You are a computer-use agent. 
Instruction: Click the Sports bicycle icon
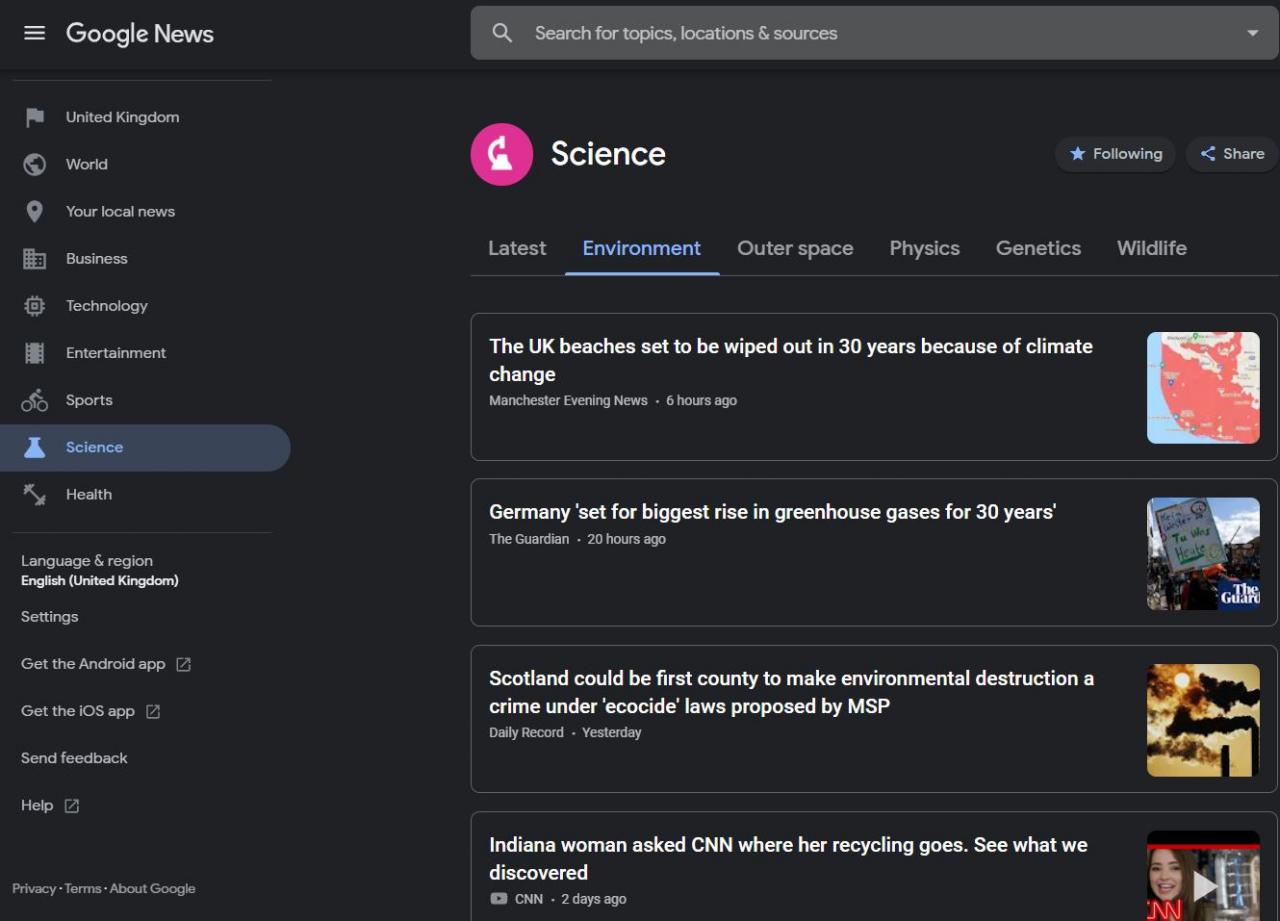[x=35, y=400]
